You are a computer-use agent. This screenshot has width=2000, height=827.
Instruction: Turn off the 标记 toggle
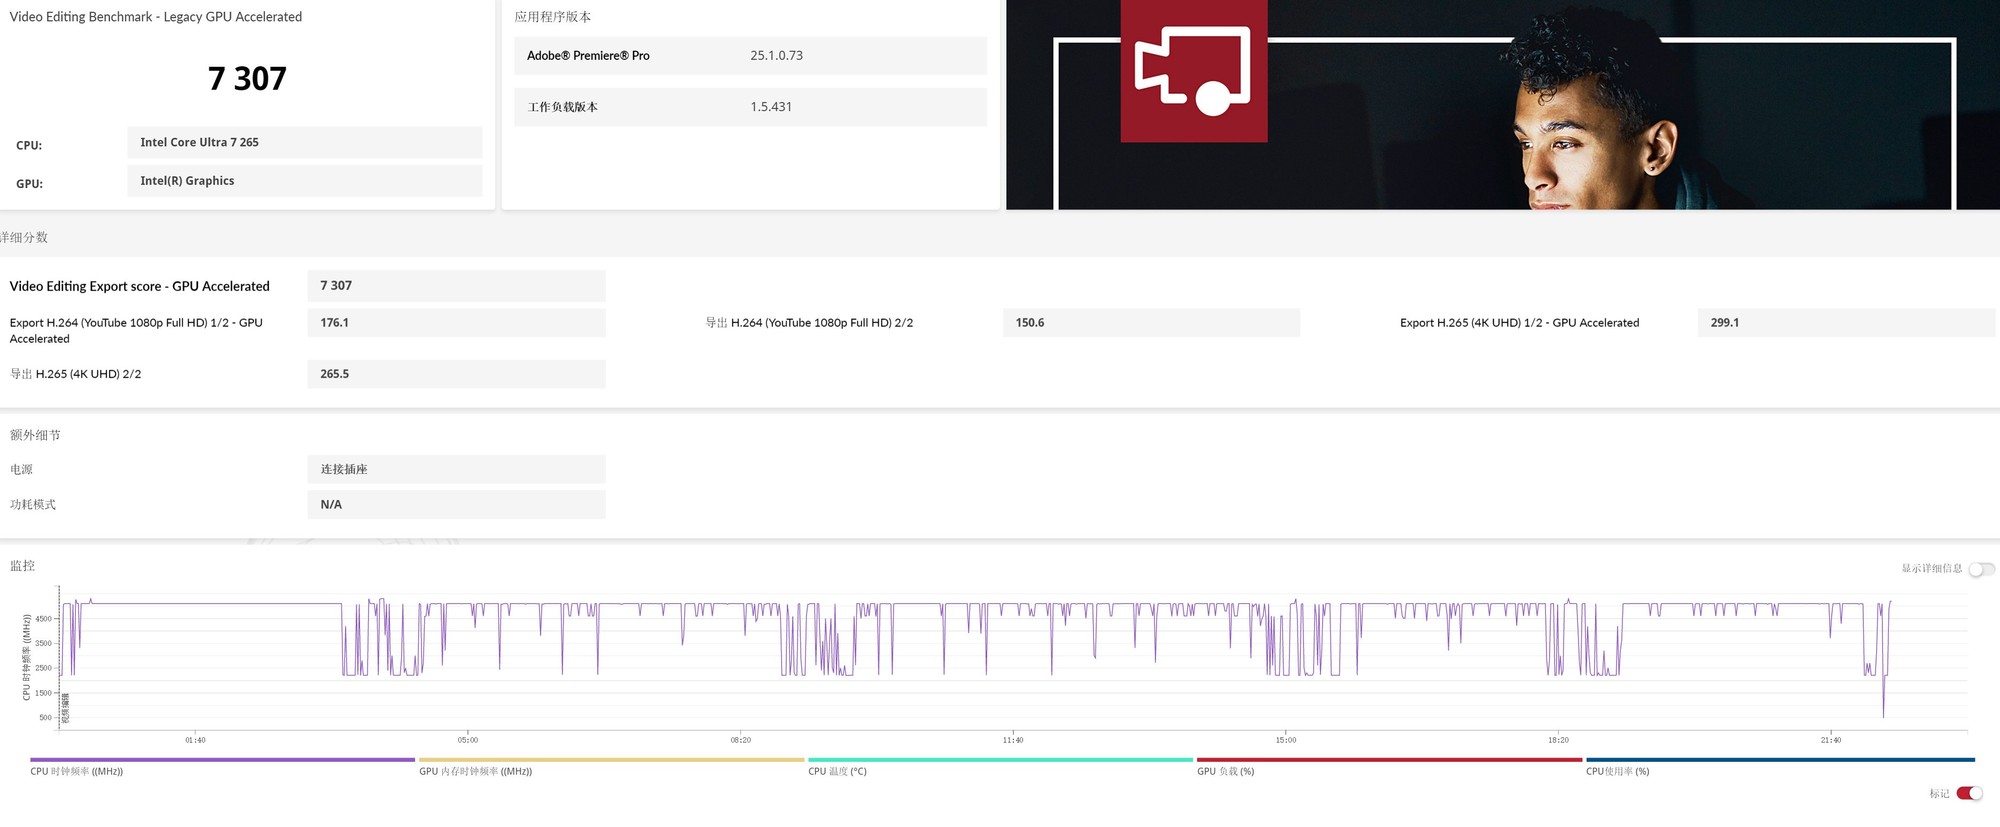pos(1969,793)
